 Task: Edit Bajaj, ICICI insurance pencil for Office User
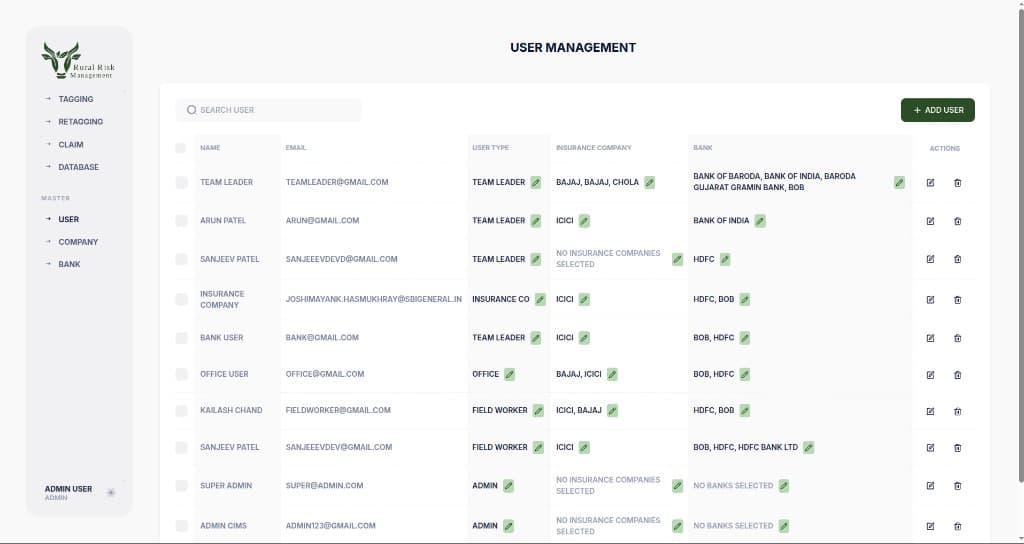612,374
